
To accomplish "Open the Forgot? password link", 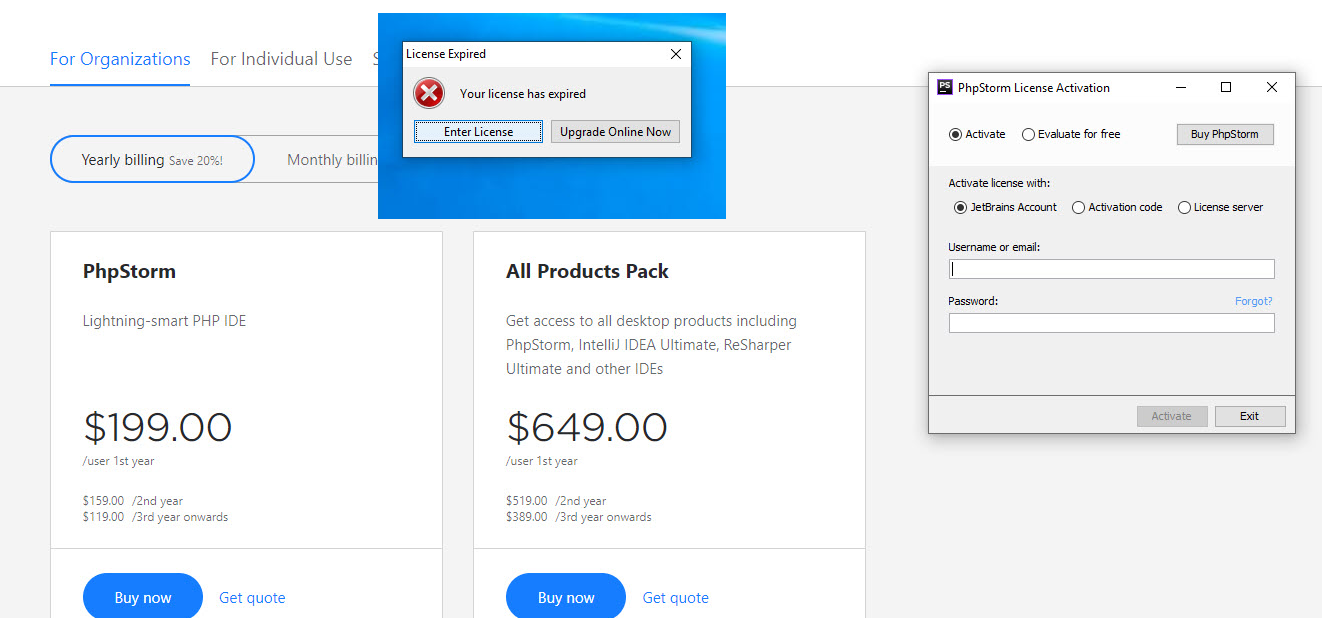I will coord(1253,301).
